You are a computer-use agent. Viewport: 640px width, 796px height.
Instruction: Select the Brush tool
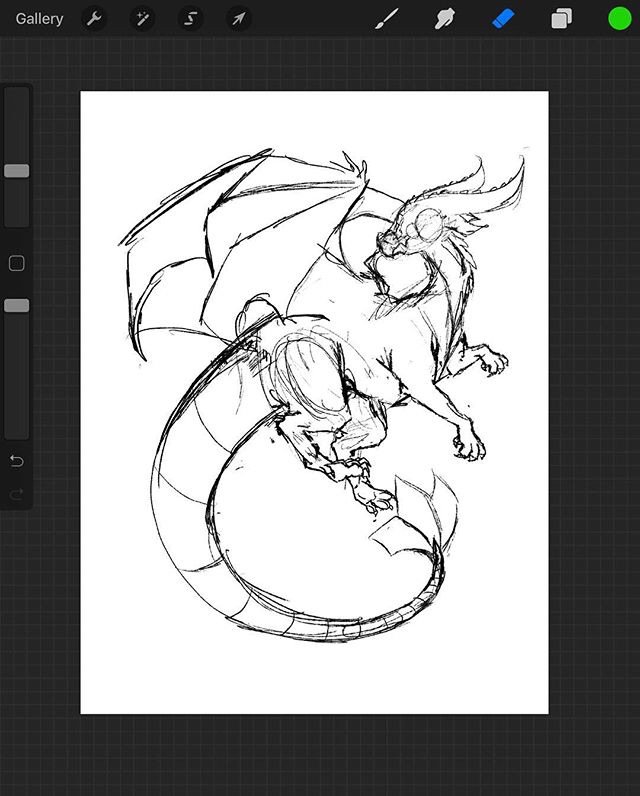[x=387, y=19]
